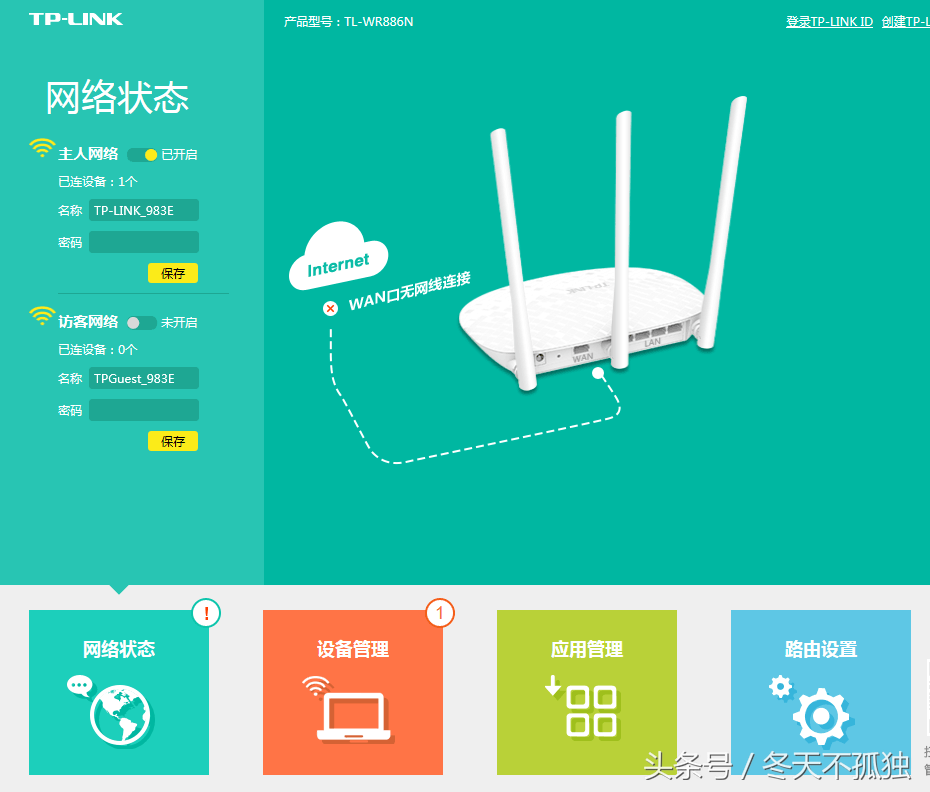Edit the guest network name TPGuest_983E
The image size is (930, 792).
tap(144, 378)
